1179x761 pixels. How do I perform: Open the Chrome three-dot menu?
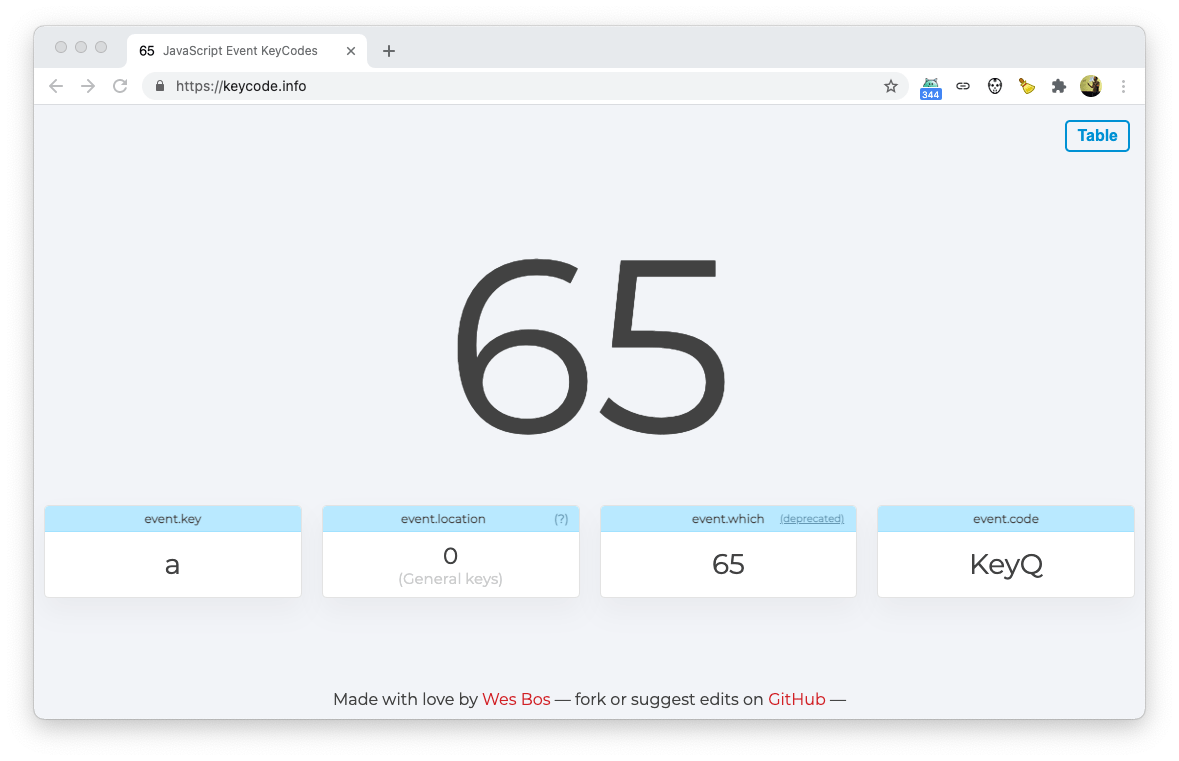point(1123,87)
